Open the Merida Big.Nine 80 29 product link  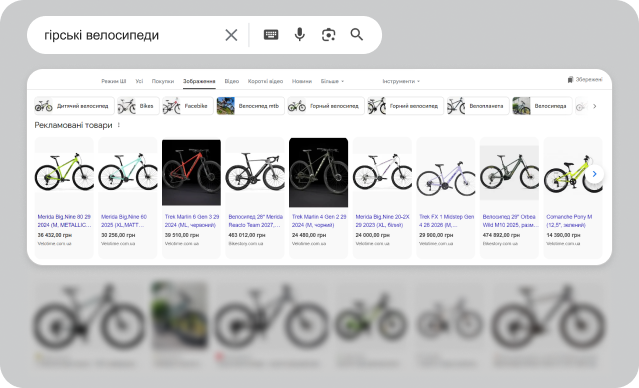64,220
